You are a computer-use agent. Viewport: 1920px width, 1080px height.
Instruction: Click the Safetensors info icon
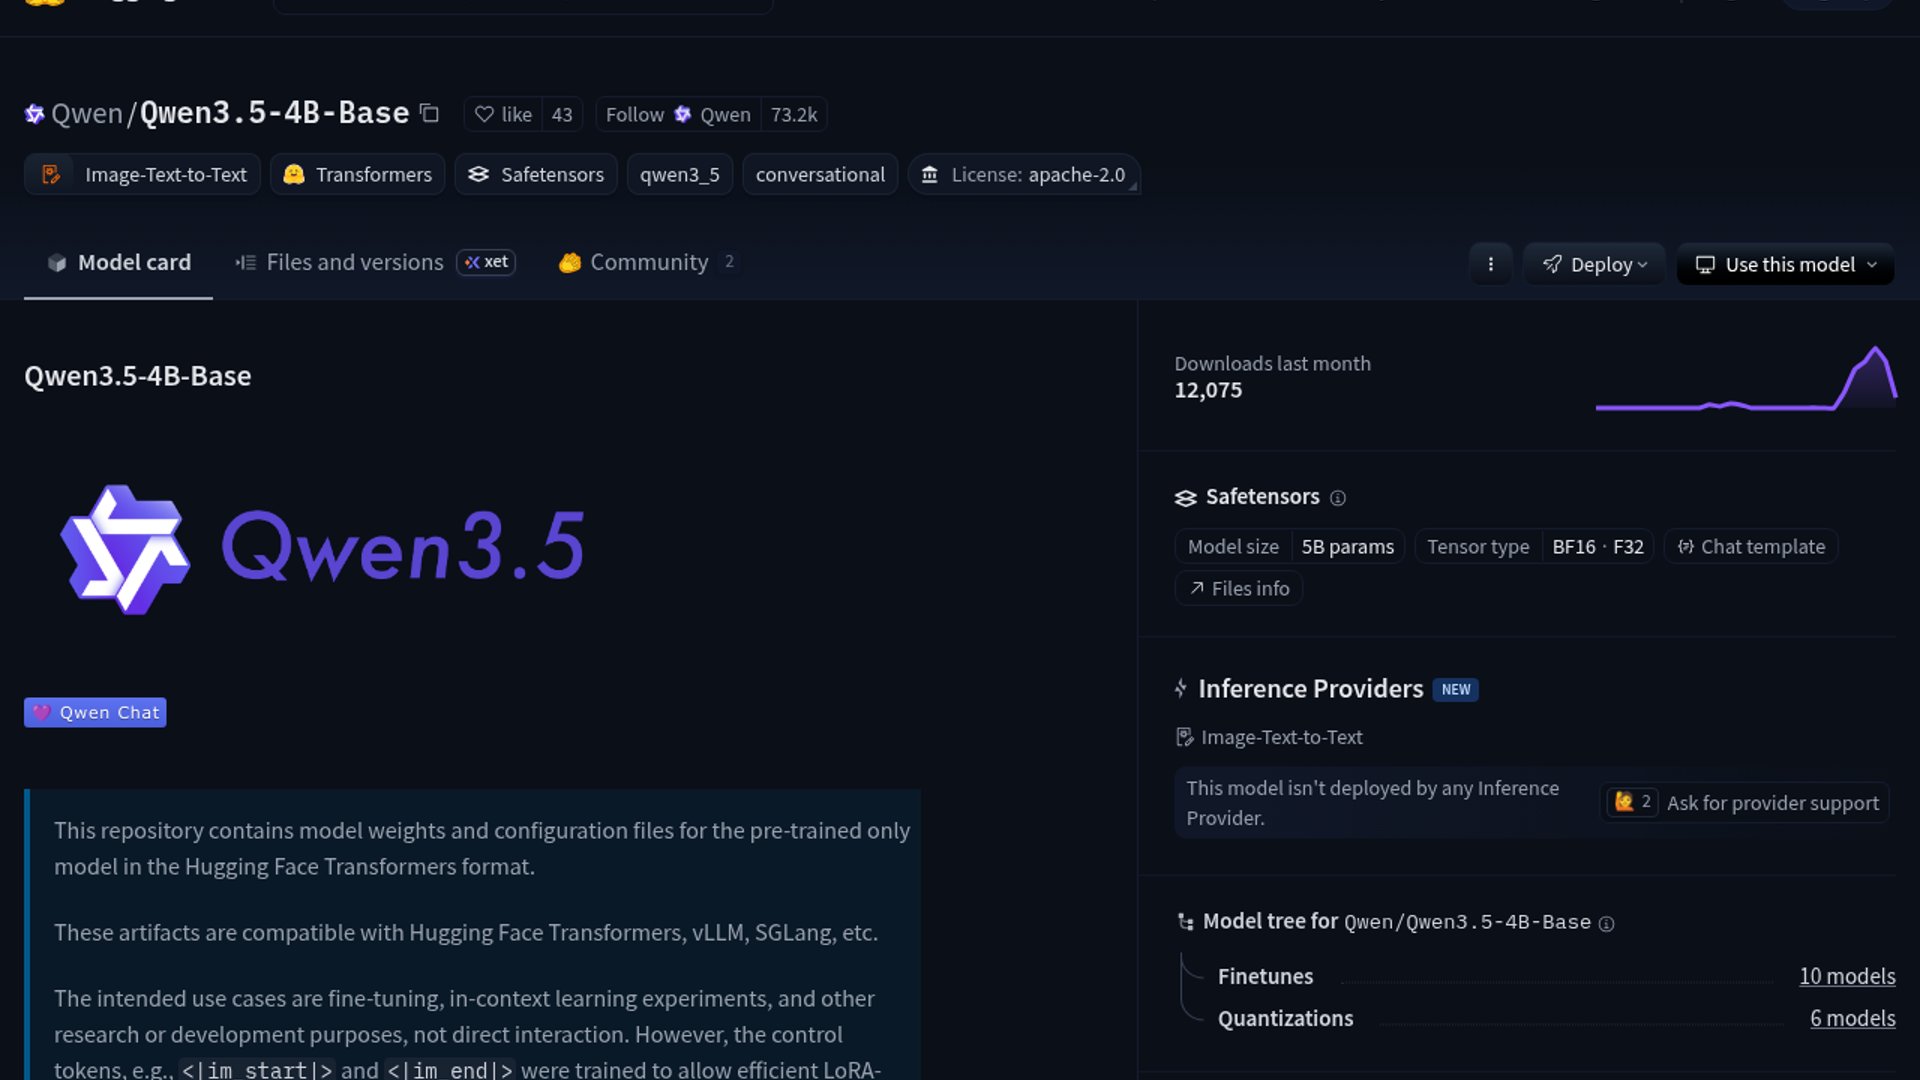[1338, 498]
